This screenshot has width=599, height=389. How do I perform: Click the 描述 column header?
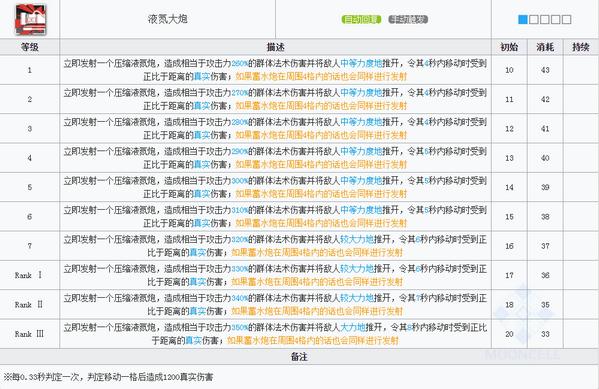tap(275, 47)
